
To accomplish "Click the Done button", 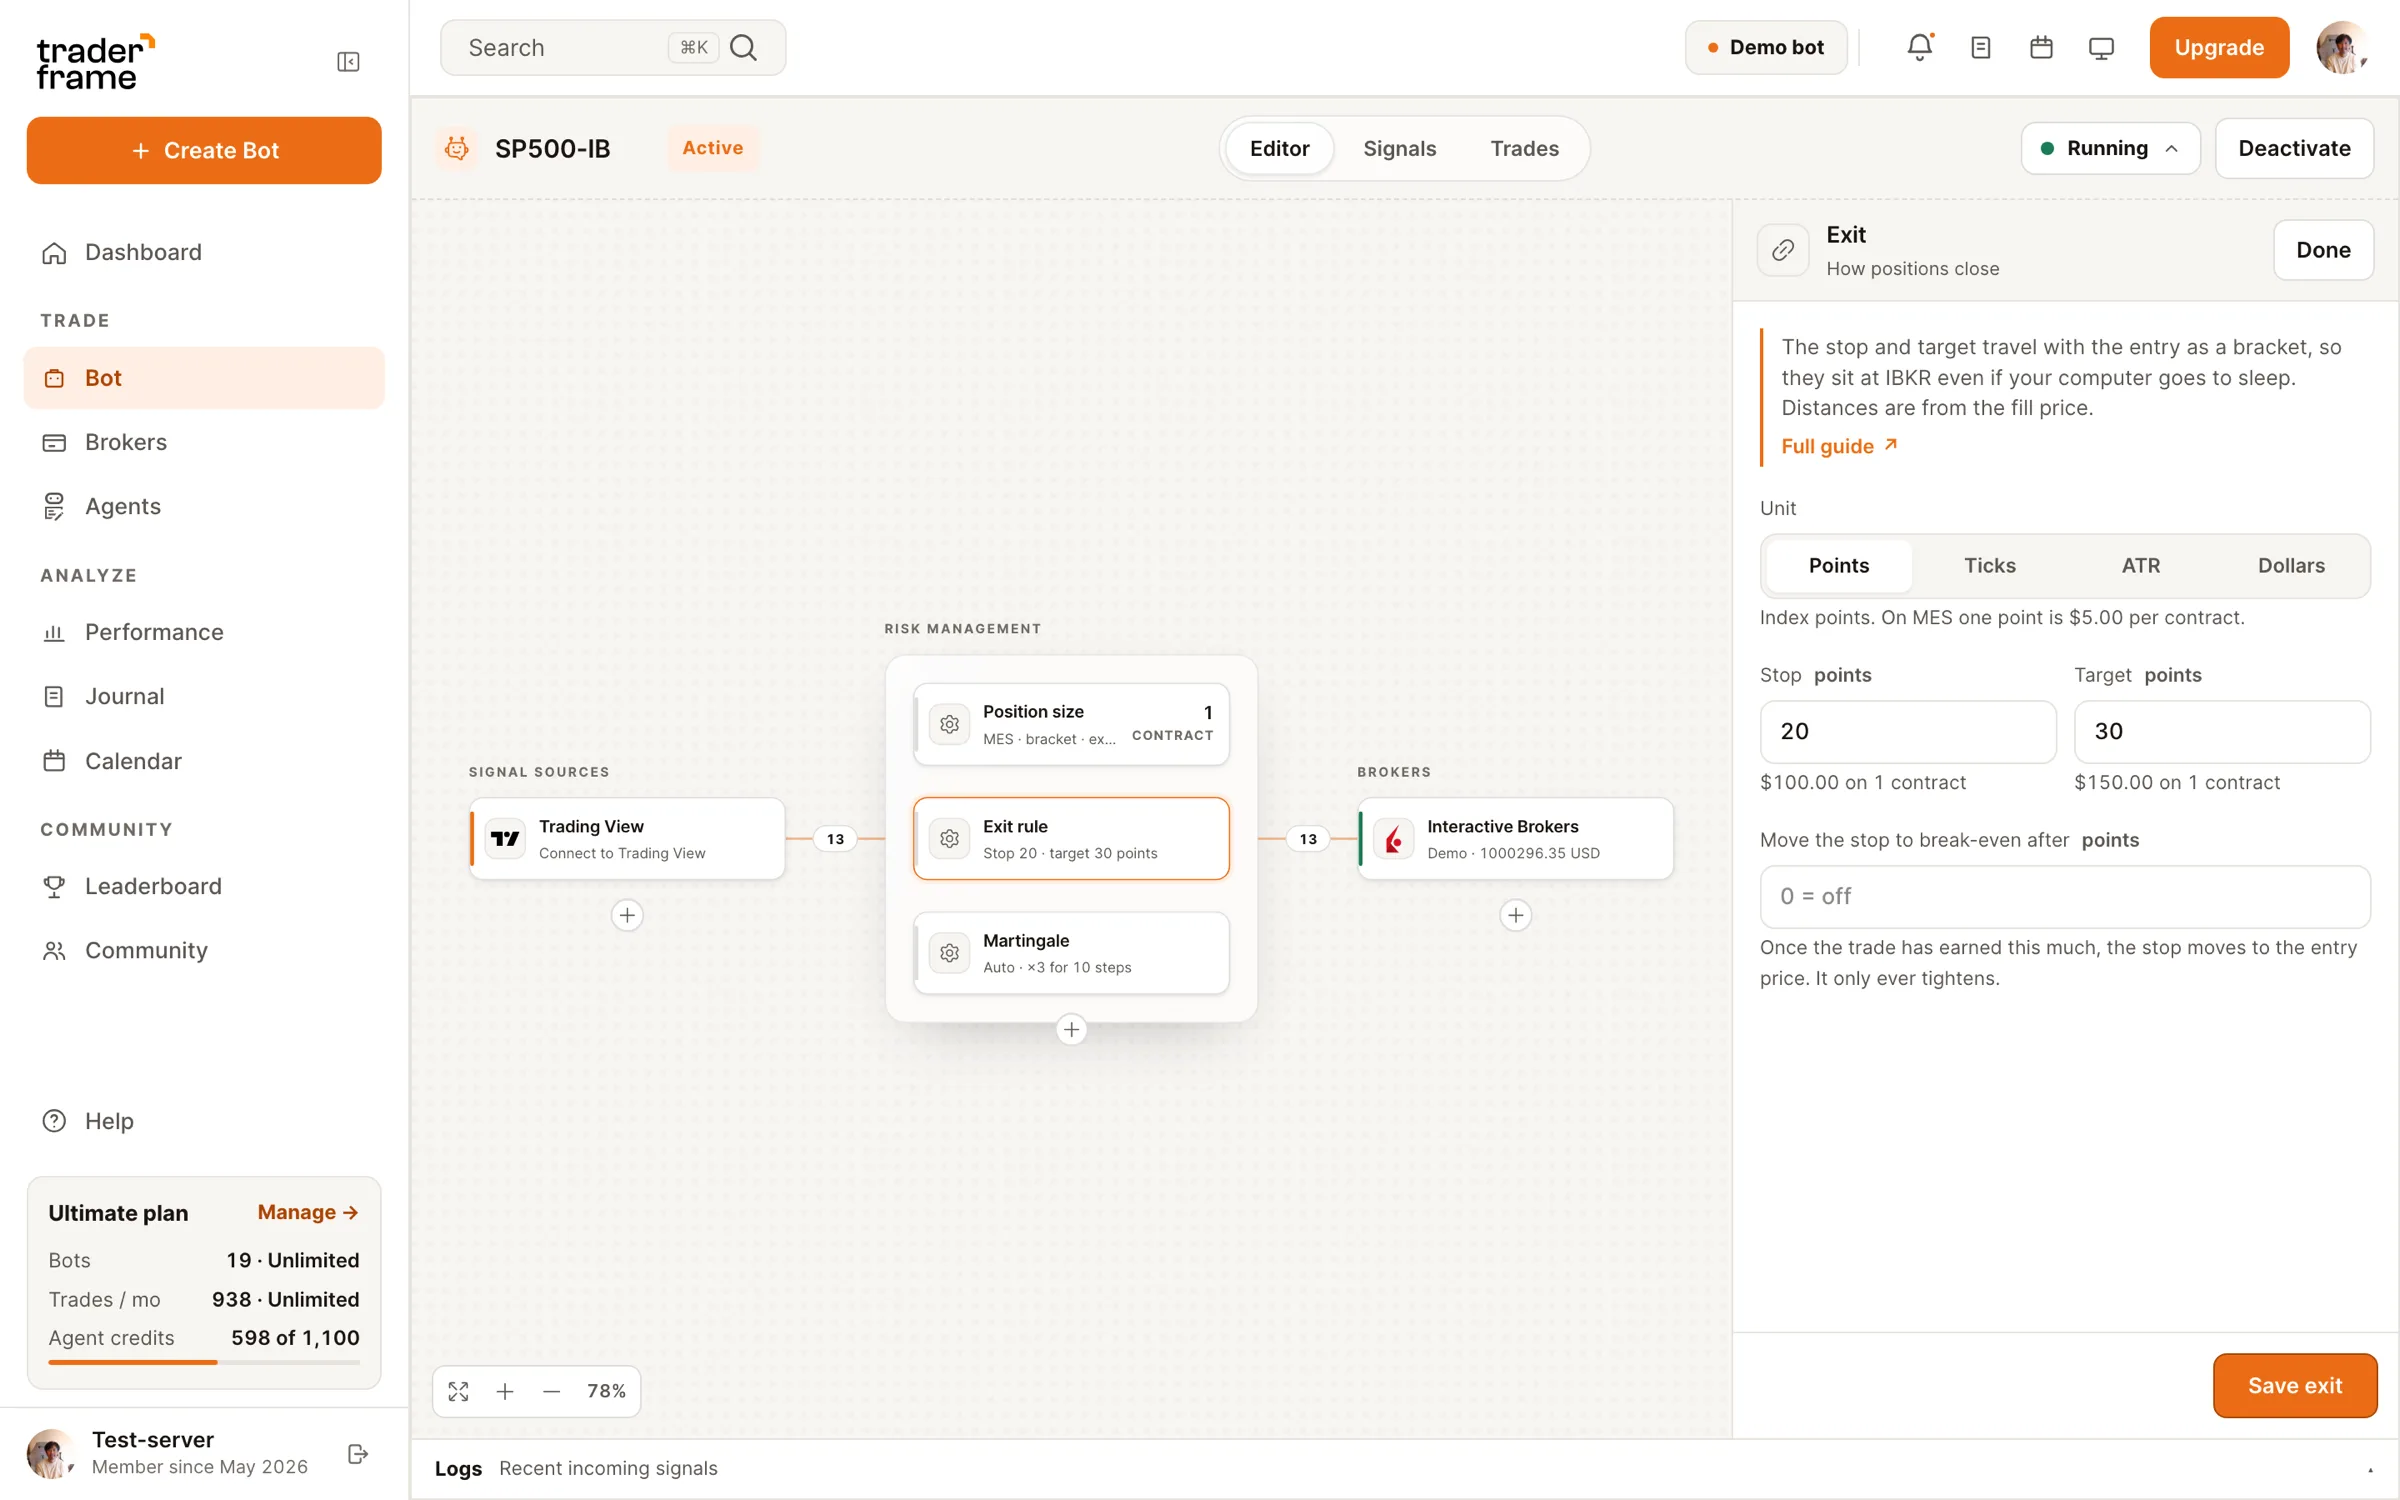I will click(x=2323, y=250).
